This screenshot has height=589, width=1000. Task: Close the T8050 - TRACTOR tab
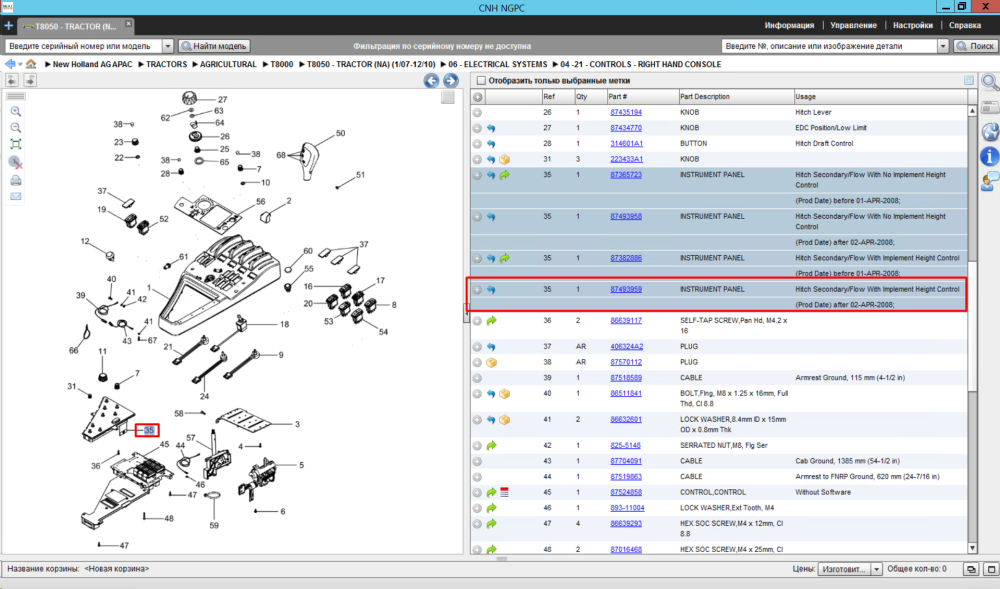pyautogui.click(x=128, y=24)
